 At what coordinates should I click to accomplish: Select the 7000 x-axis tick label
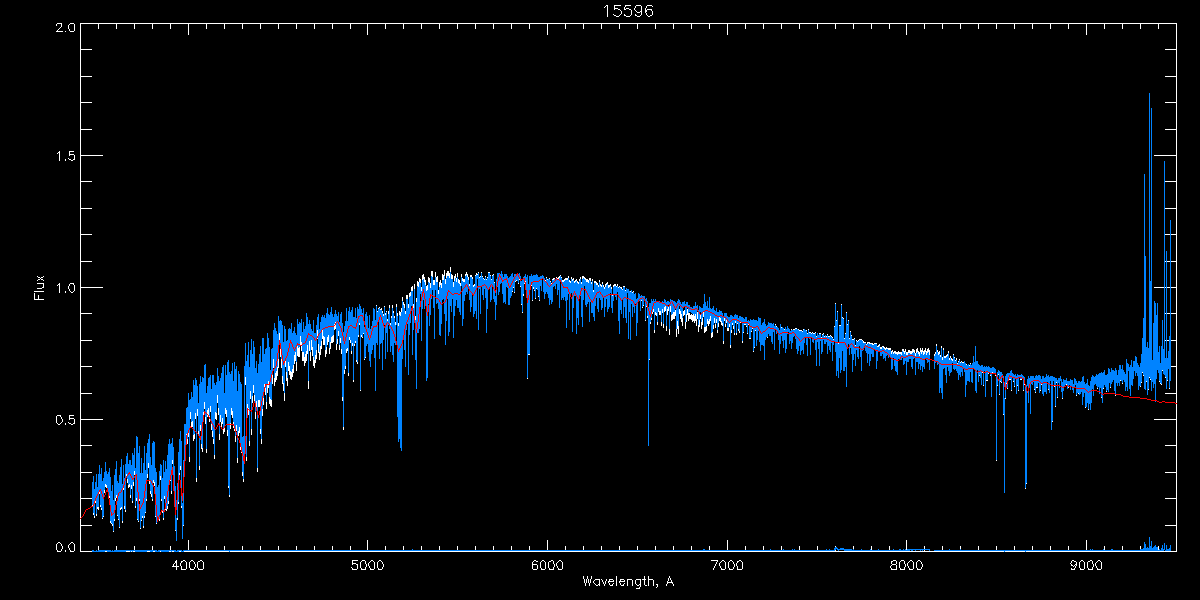click(727, 564)
